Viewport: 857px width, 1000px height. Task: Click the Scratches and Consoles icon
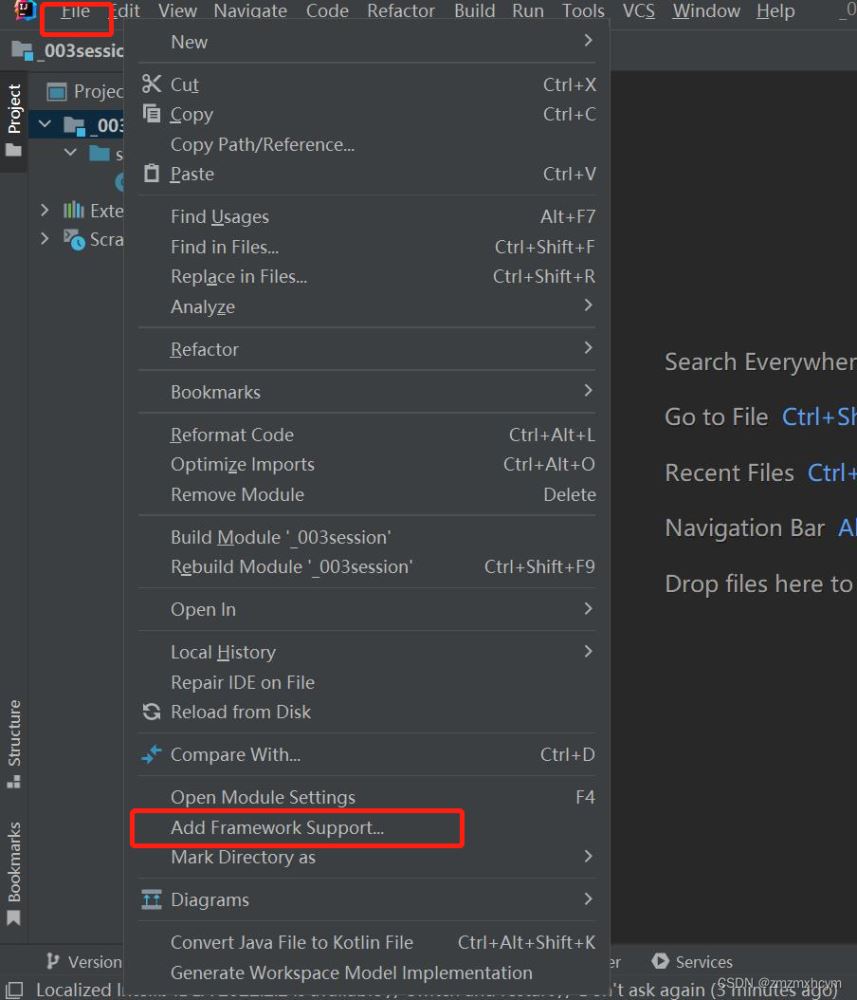(x=74, y=239)
